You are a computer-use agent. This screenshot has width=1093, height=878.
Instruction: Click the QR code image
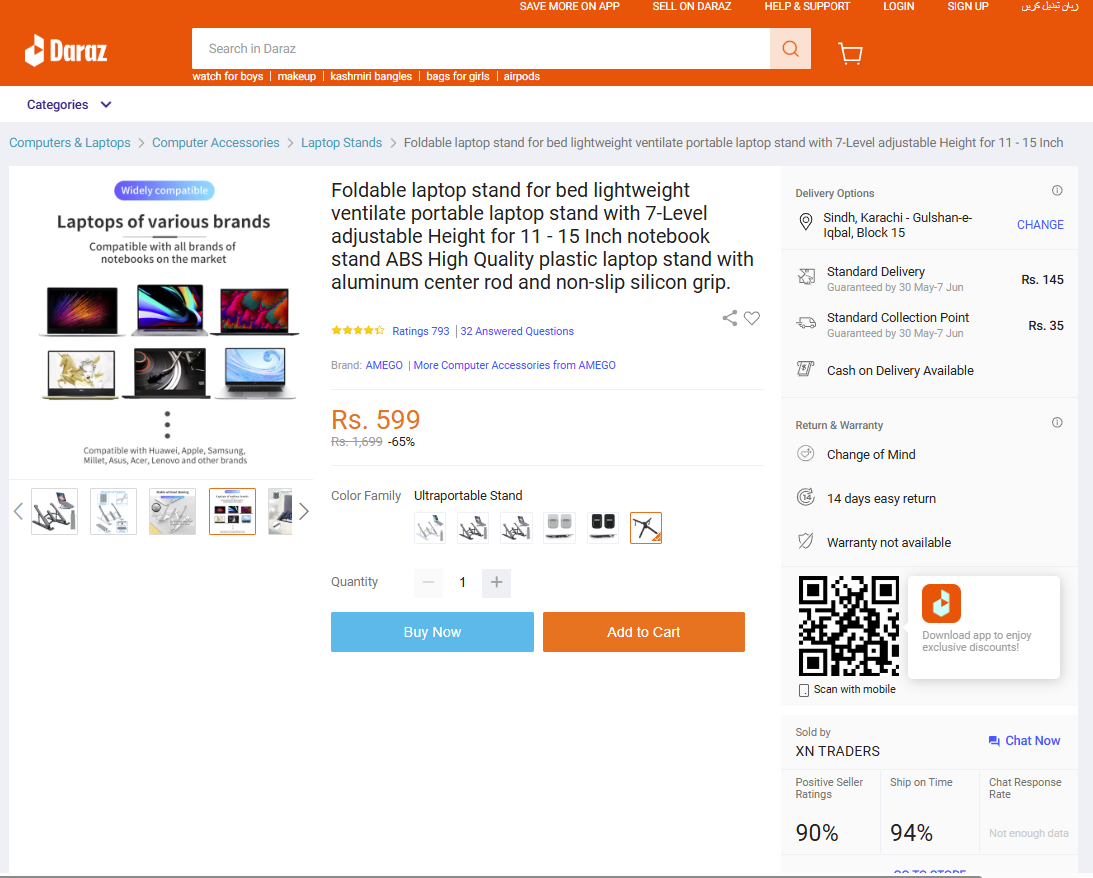tap(848, 626)
